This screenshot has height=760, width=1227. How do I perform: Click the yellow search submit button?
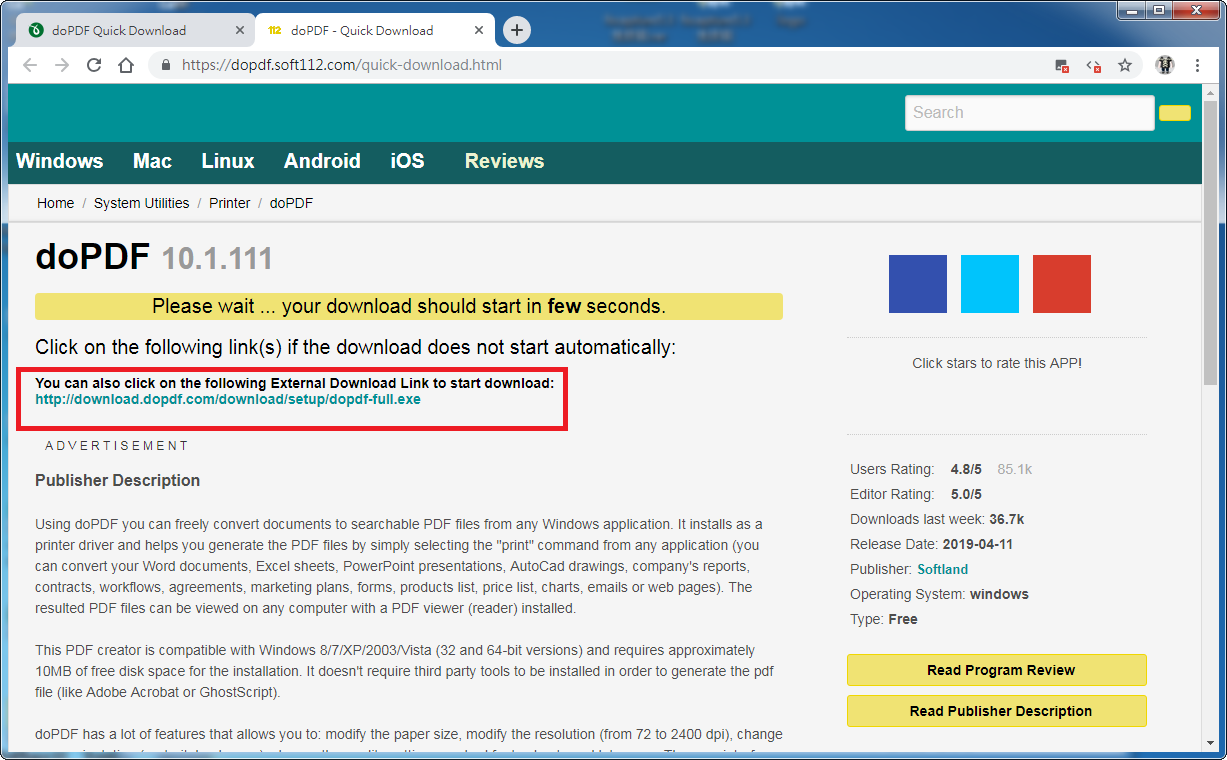[1175, 113]
